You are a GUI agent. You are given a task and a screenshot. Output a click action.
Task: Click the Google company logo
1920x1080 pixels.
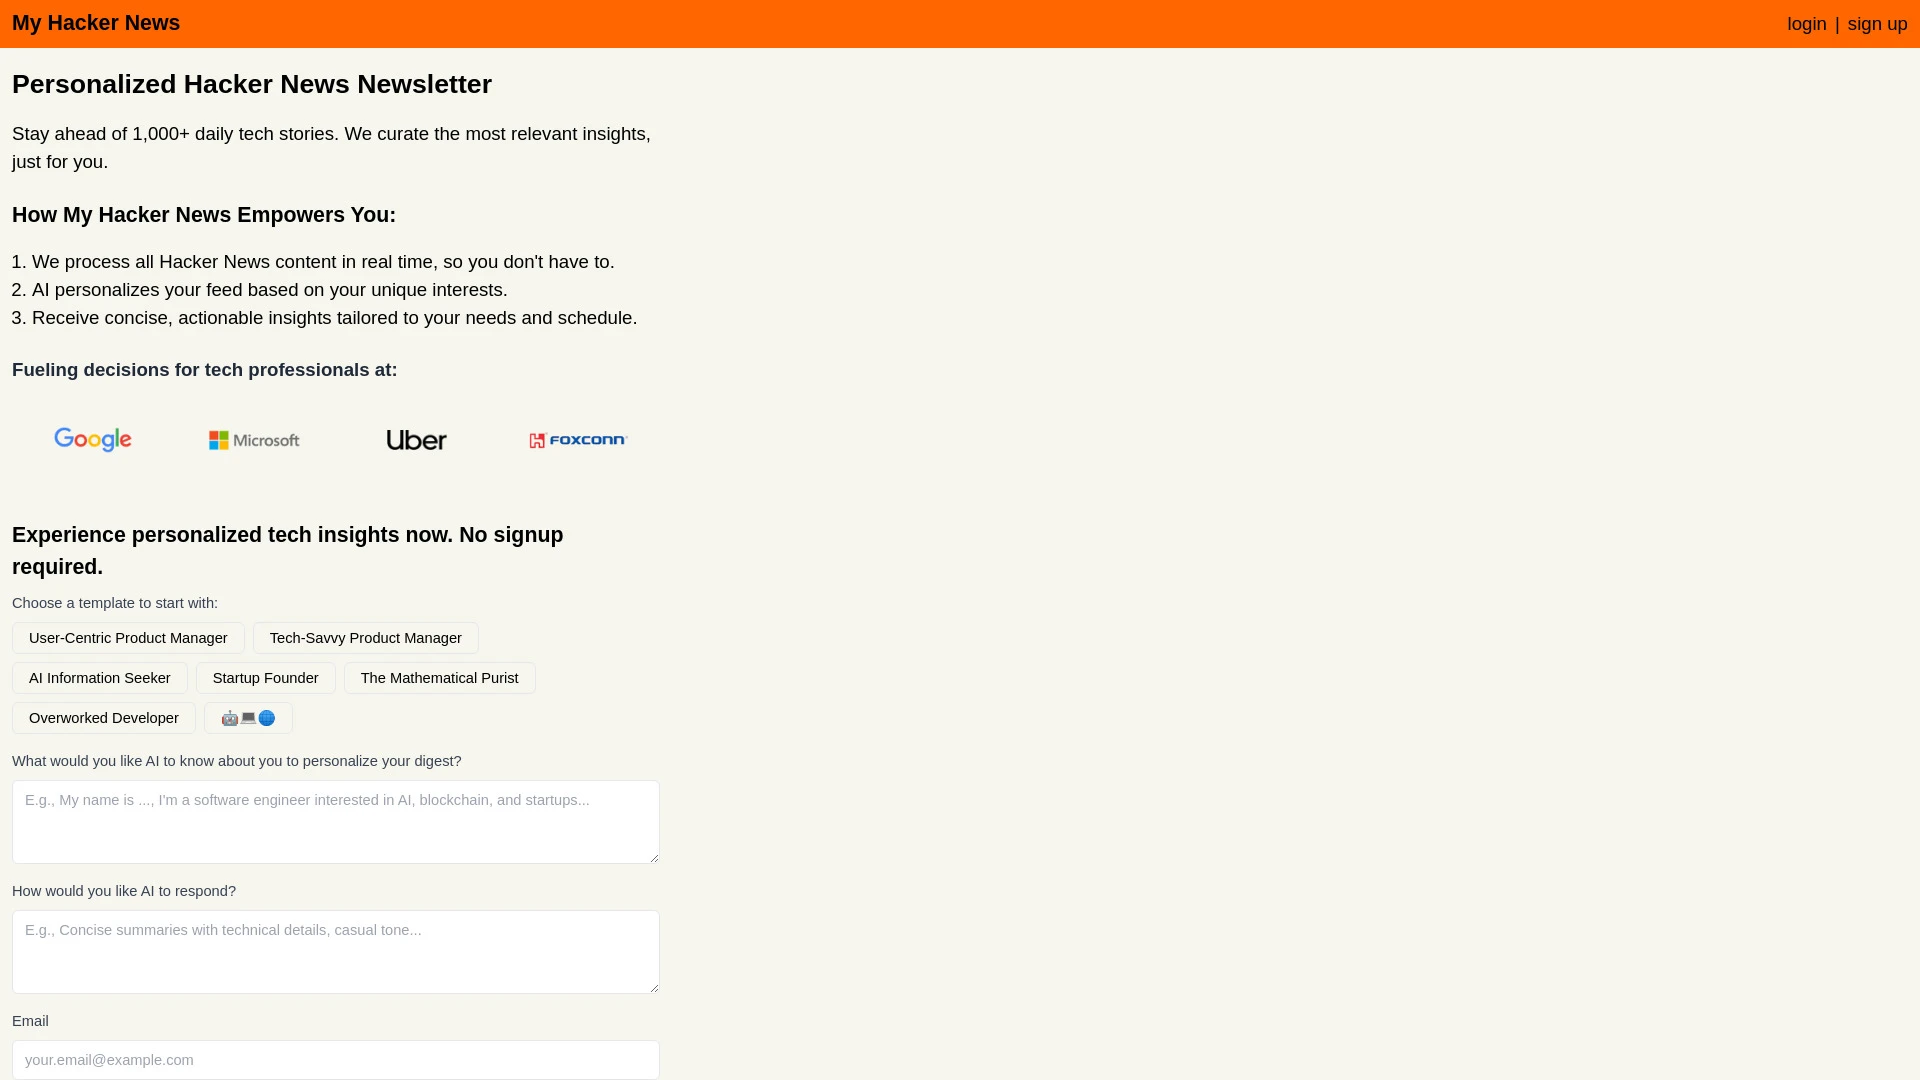(92, 439)
